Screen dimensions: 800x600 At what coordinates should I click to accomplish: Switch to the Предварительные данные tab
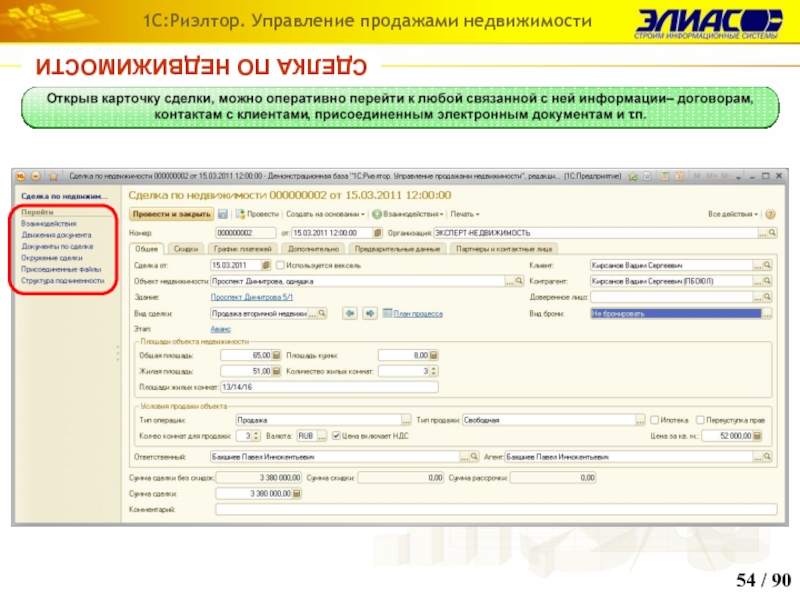click(397, 249)
